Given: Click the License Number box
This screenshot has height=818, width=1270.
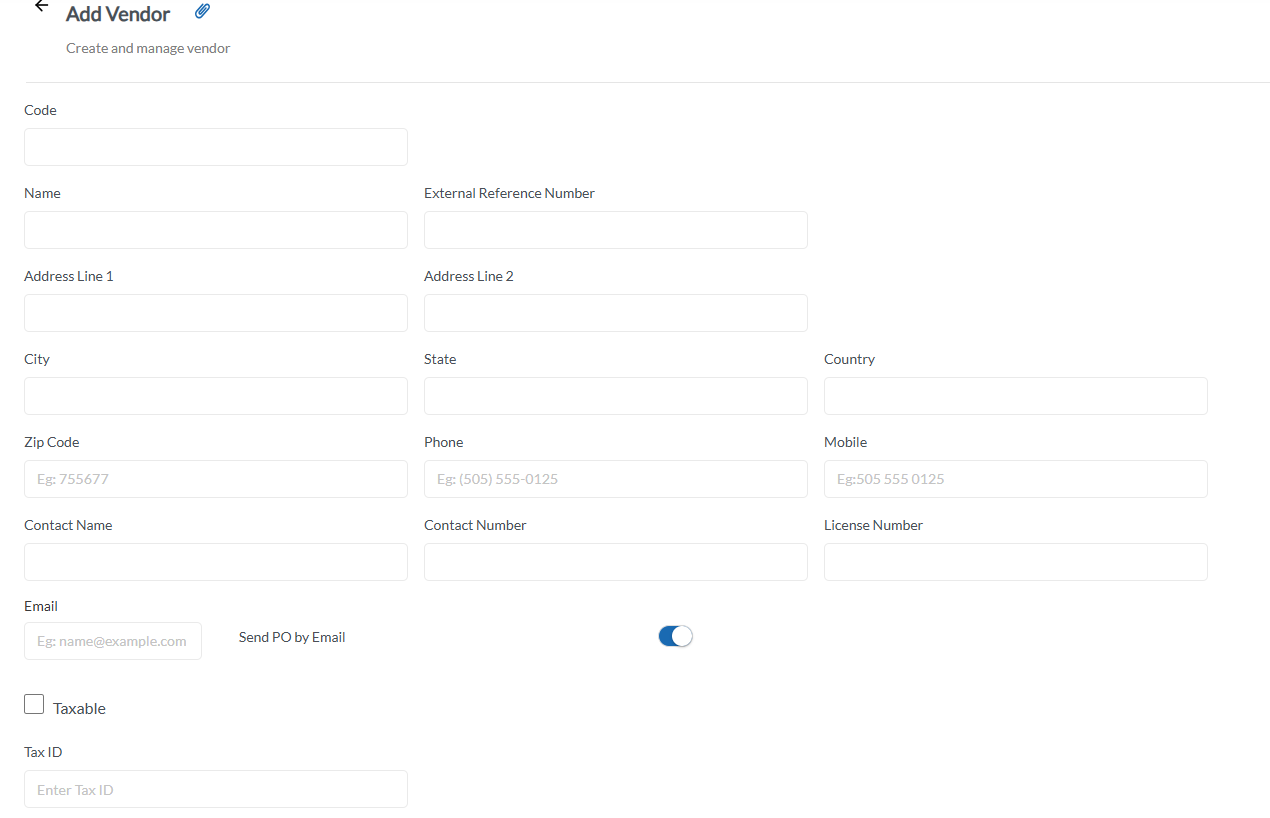Looking at the screenshot, I should pos(1016,562).
